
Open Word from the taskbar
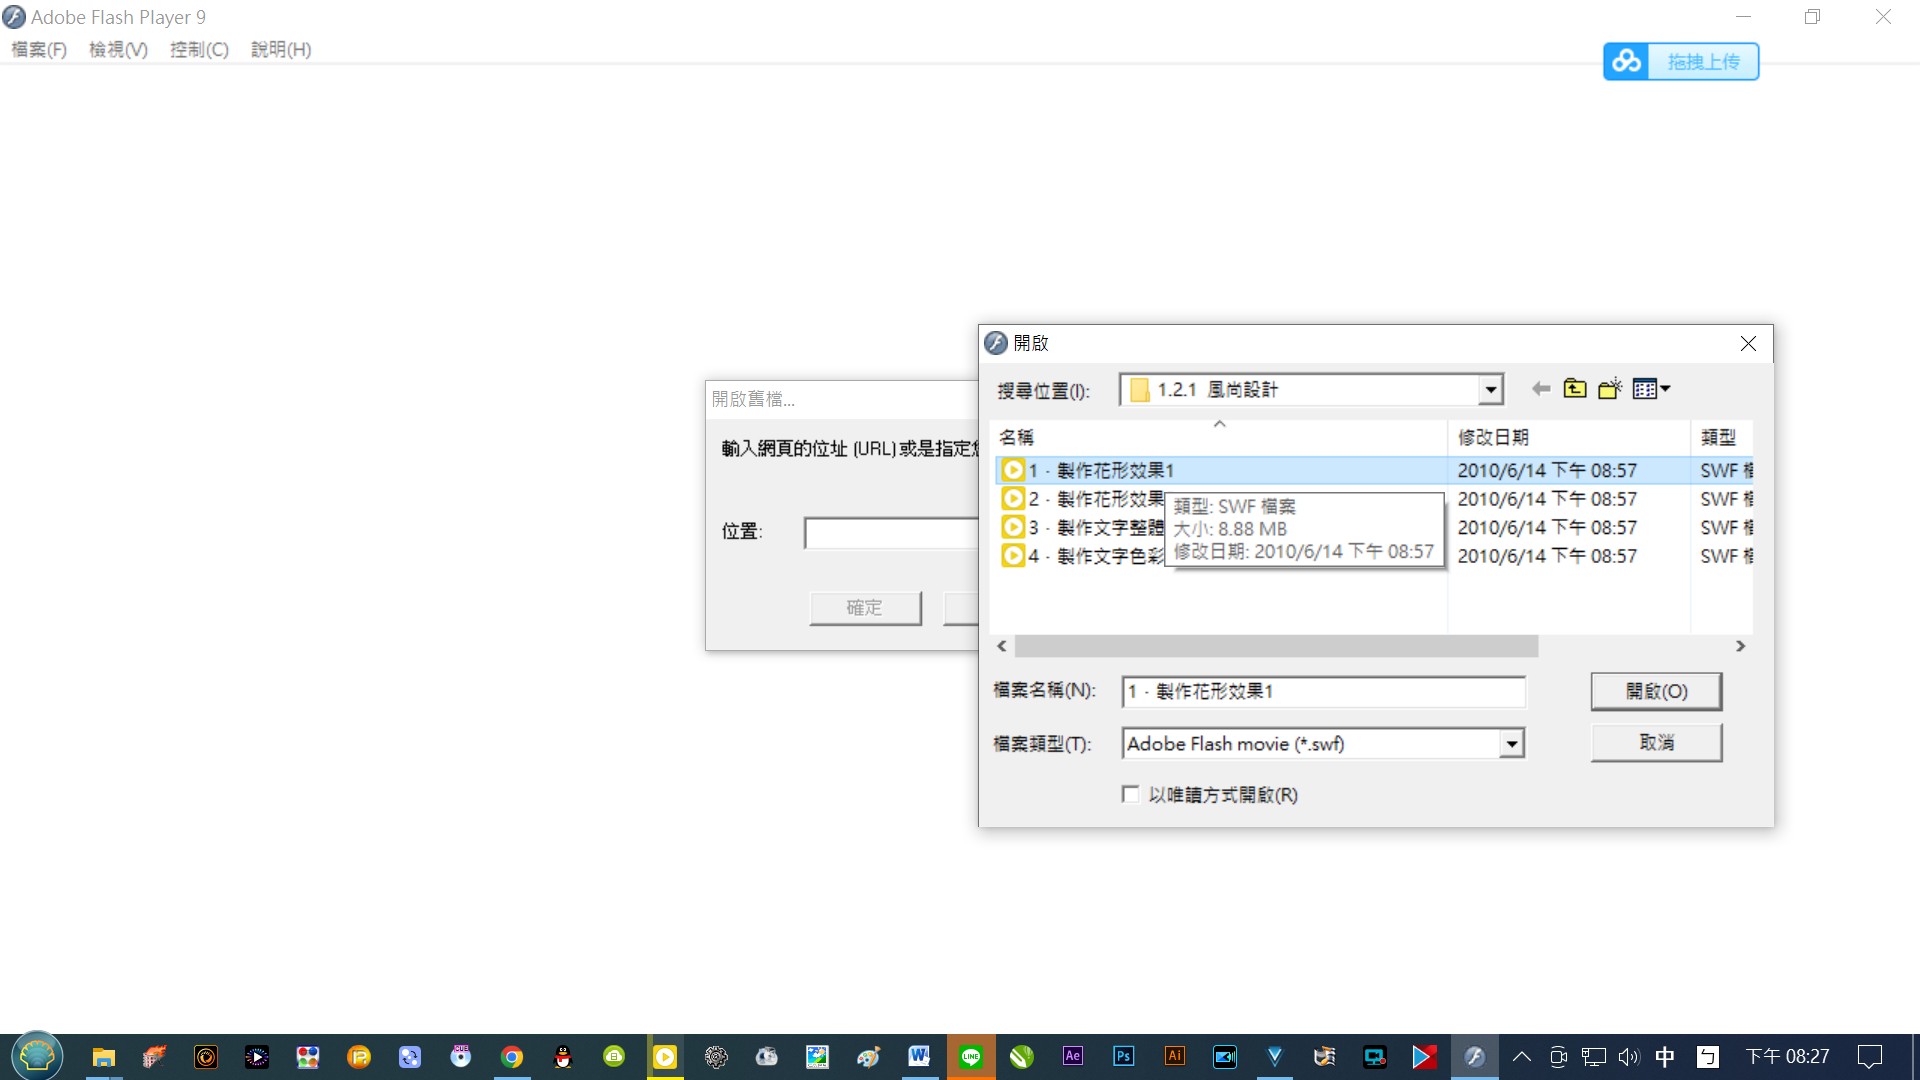pos(919,1057)
